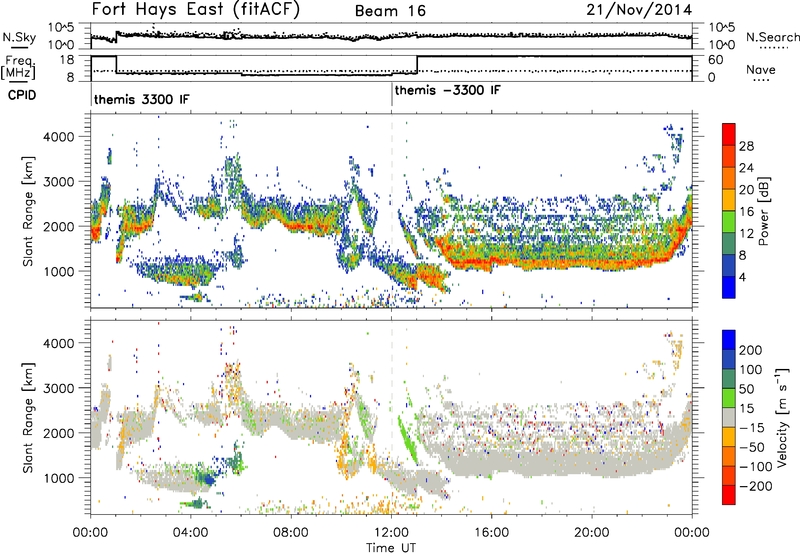Click the 'N.Search' legend label
This screenshot has height=554, width=800.
click(773, 37)
